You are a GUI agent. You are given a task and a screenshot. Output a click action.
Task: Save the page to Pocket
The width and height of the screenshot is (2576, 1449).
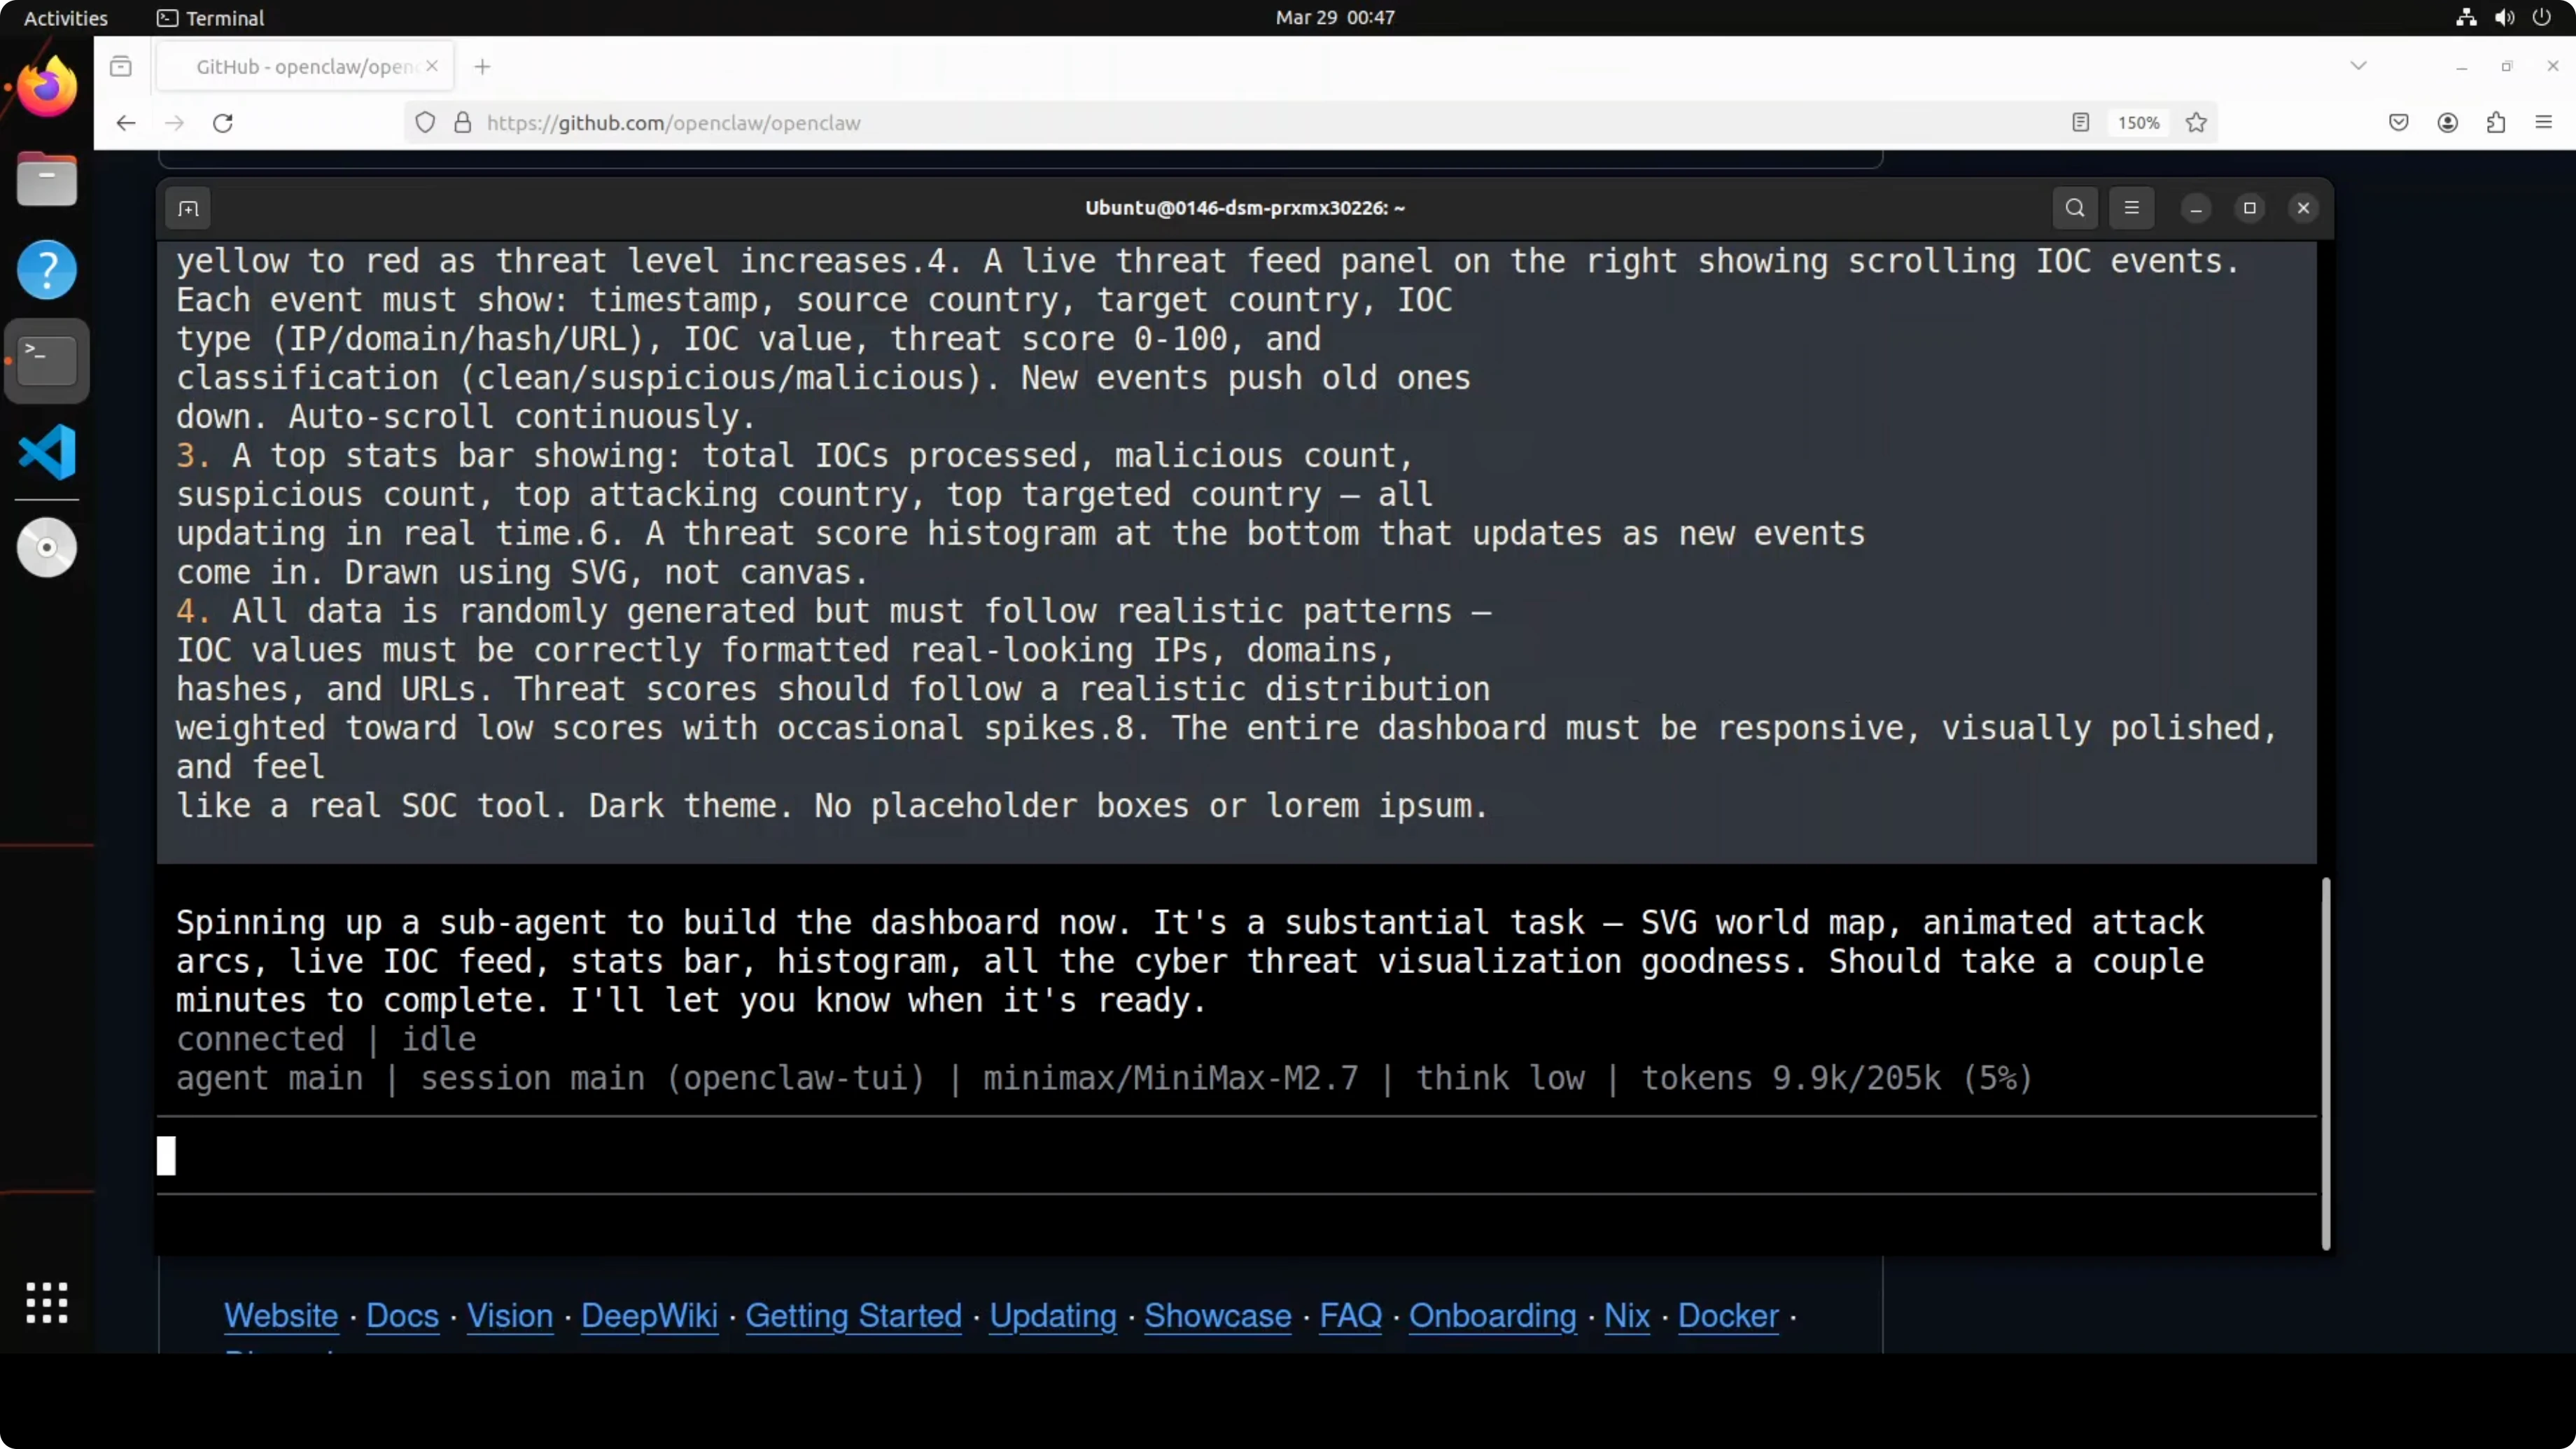tap(2398, 122)
